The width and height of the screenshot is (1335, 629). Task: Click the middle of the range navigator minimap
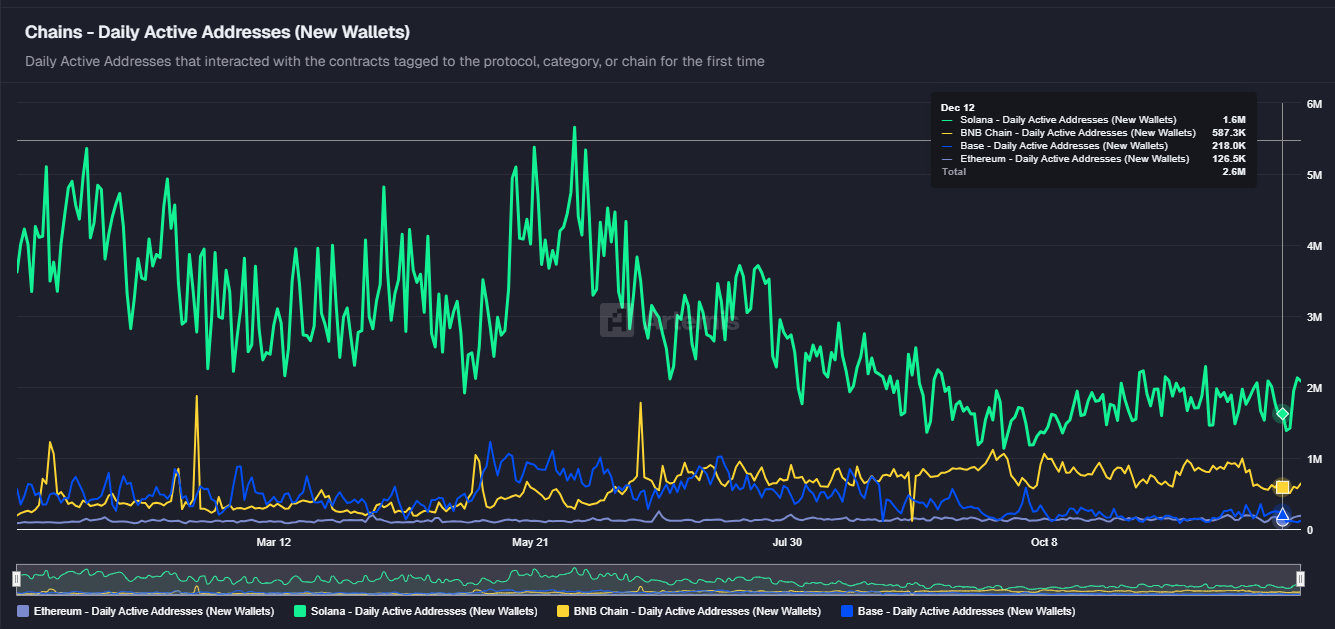pos(658,579)
